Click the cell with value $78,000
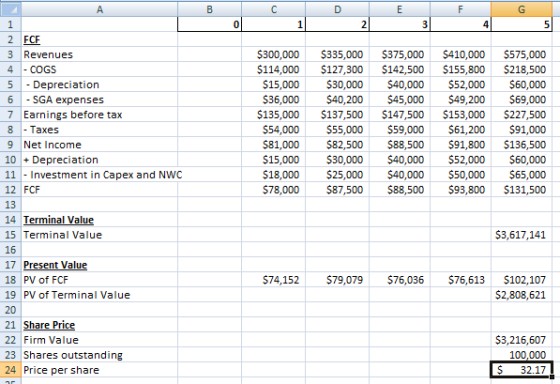 tap(274, 190)
